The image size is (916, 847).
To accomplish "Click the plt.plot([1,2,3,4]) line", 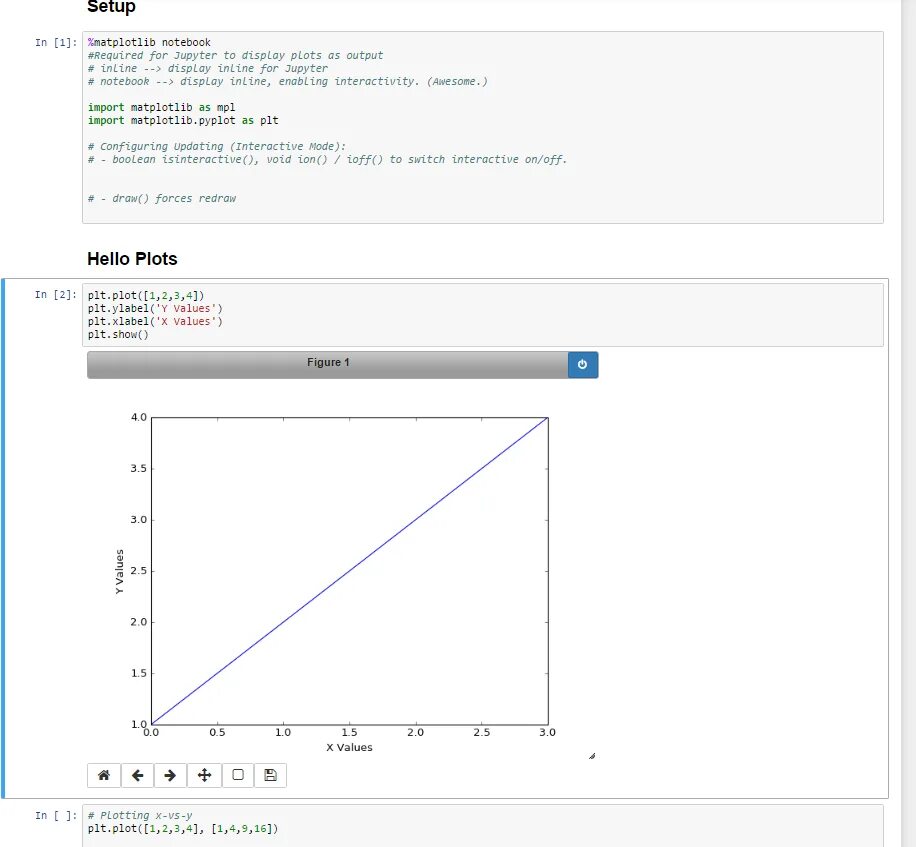I will pyautogui.click(x=146, y=296).
